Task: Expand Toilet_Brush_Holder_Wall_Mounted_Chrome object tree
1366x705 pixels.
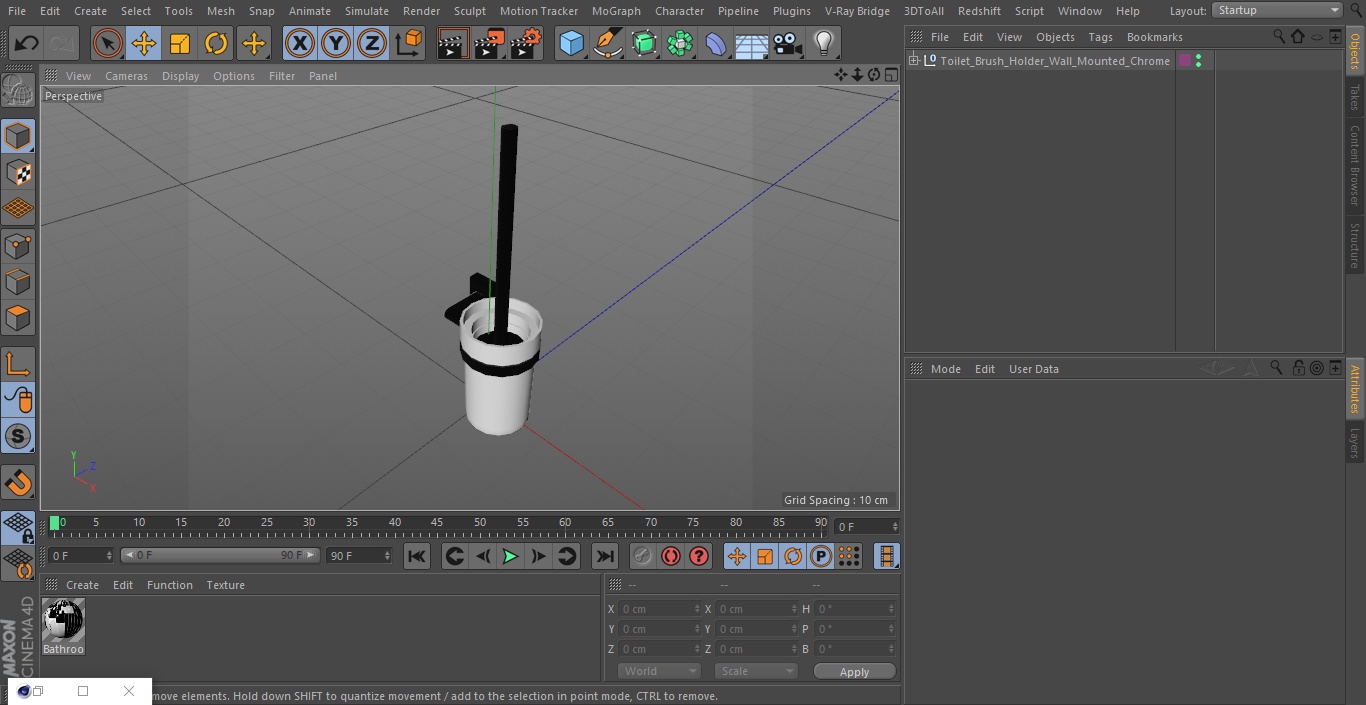Action: [913, 61]
